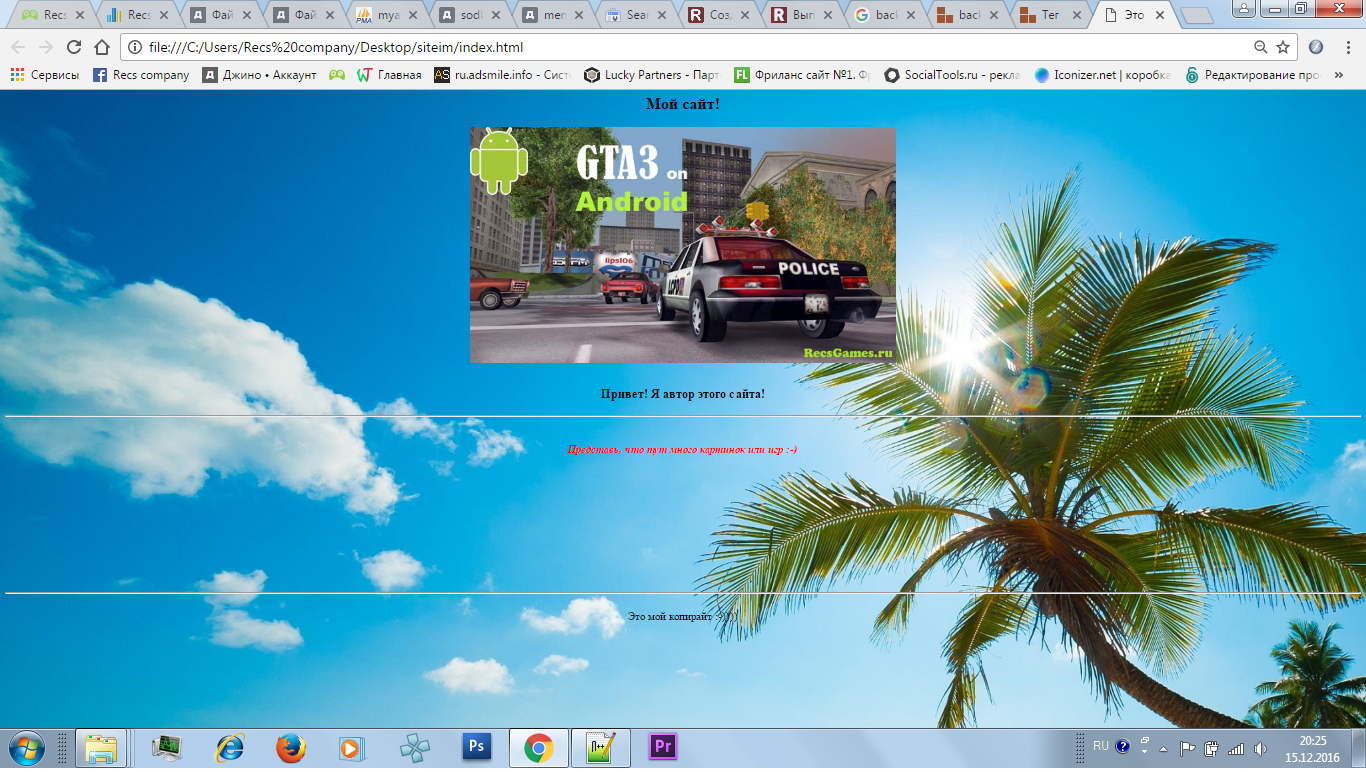Bookmark this page with the star icon
The height and width of the screenshot is (772, 1366).
click(1283, 47)
